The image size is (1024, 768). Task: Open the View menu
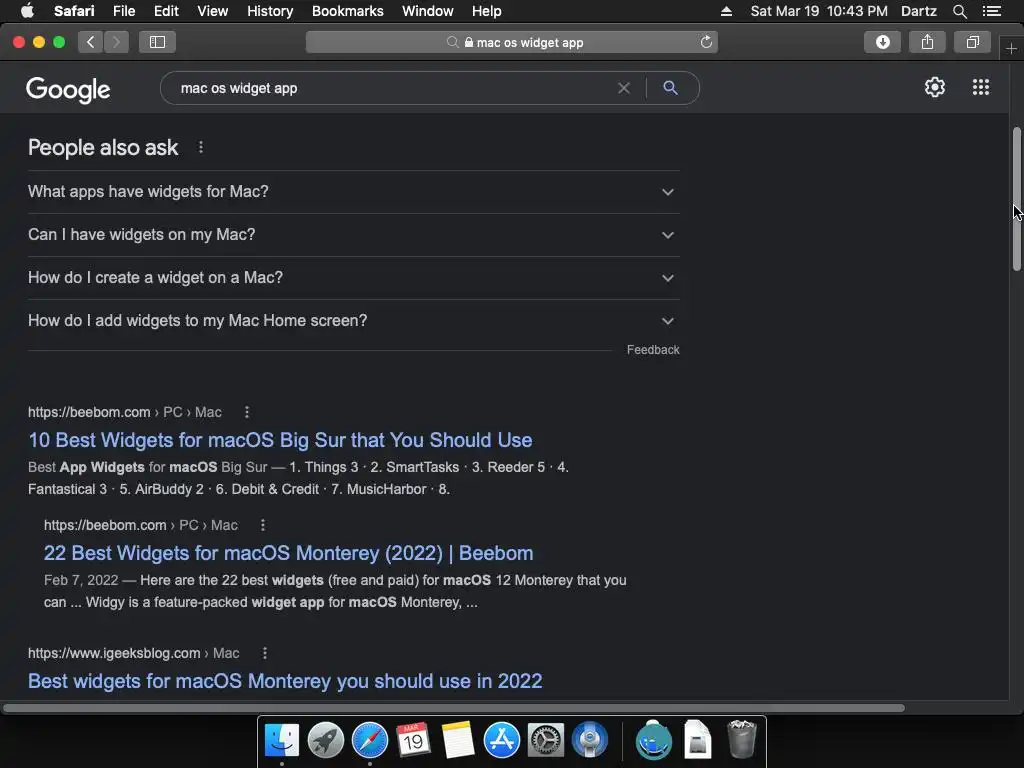pos(212,11)
